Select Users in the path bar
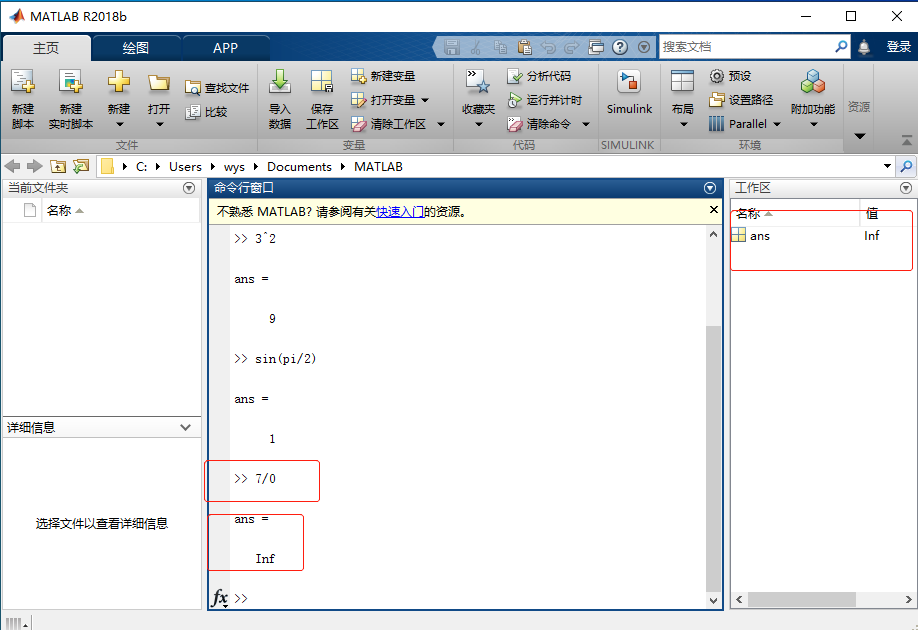This screenshot has width=918, height=630. pyautogui.click(x=185, y=166)
